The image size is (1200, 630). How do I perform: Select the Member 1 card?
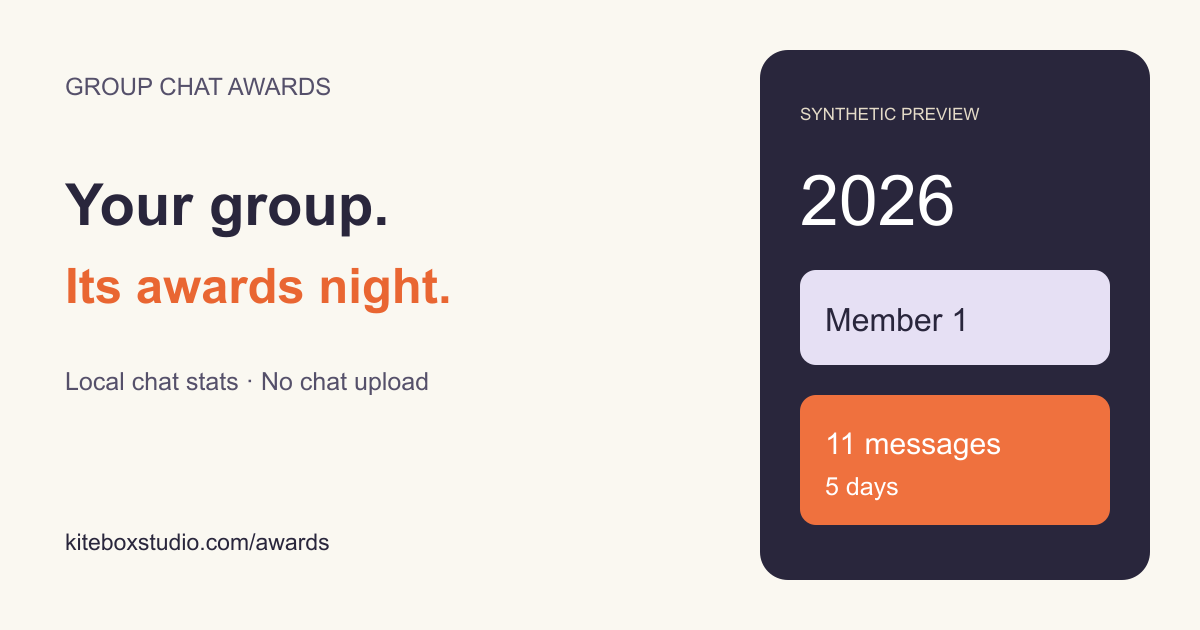click(955, 317)
